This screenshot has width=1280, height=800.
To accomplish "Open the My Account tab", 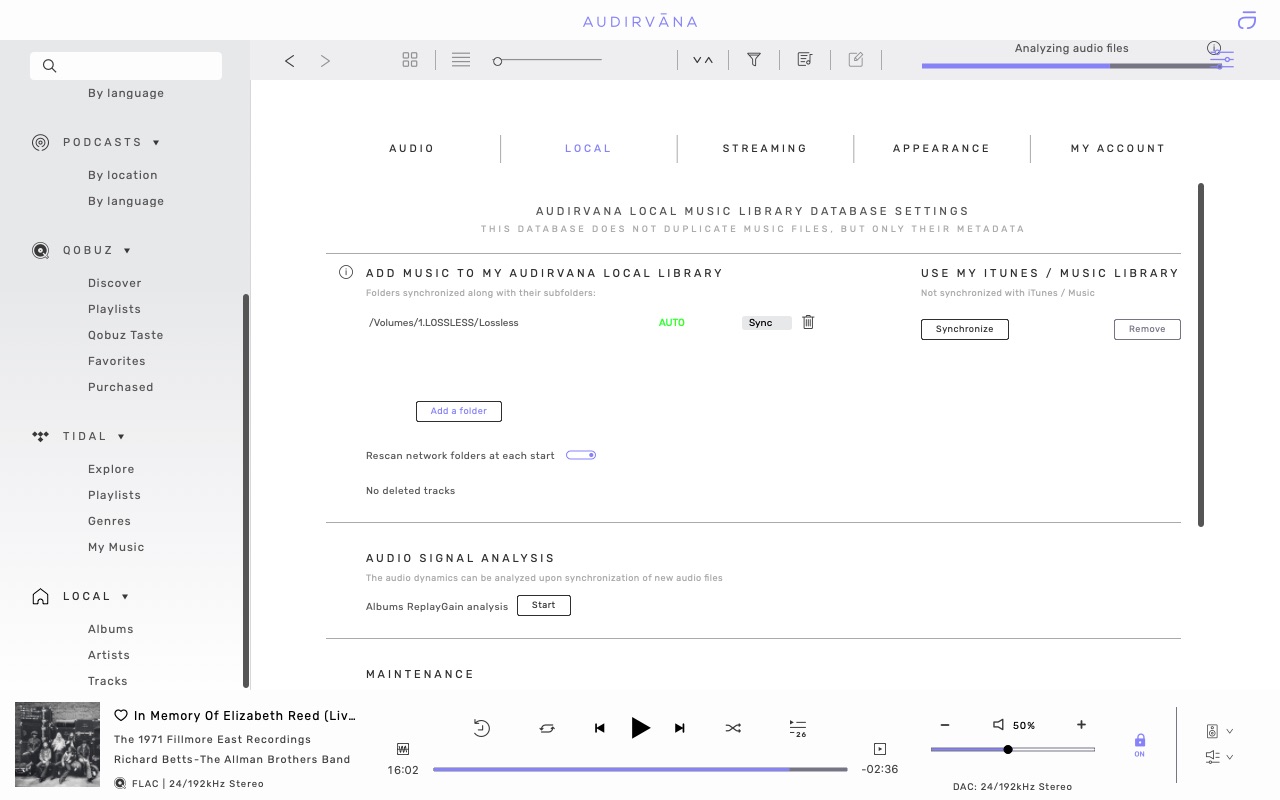I will [x=1118, y=148].
